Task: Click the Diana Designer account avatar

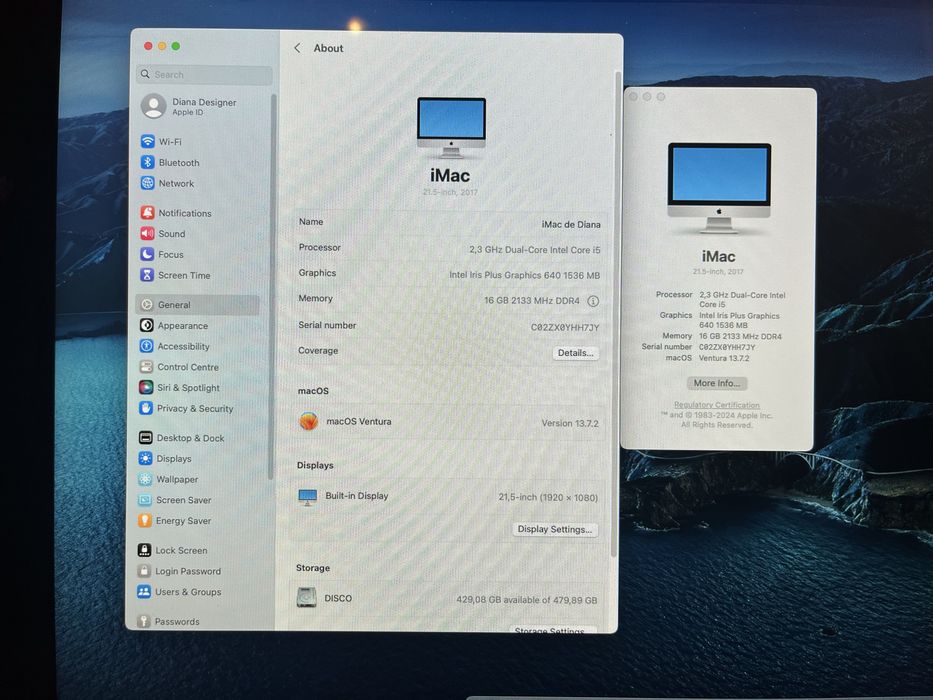Action: [x=154, y=106]
